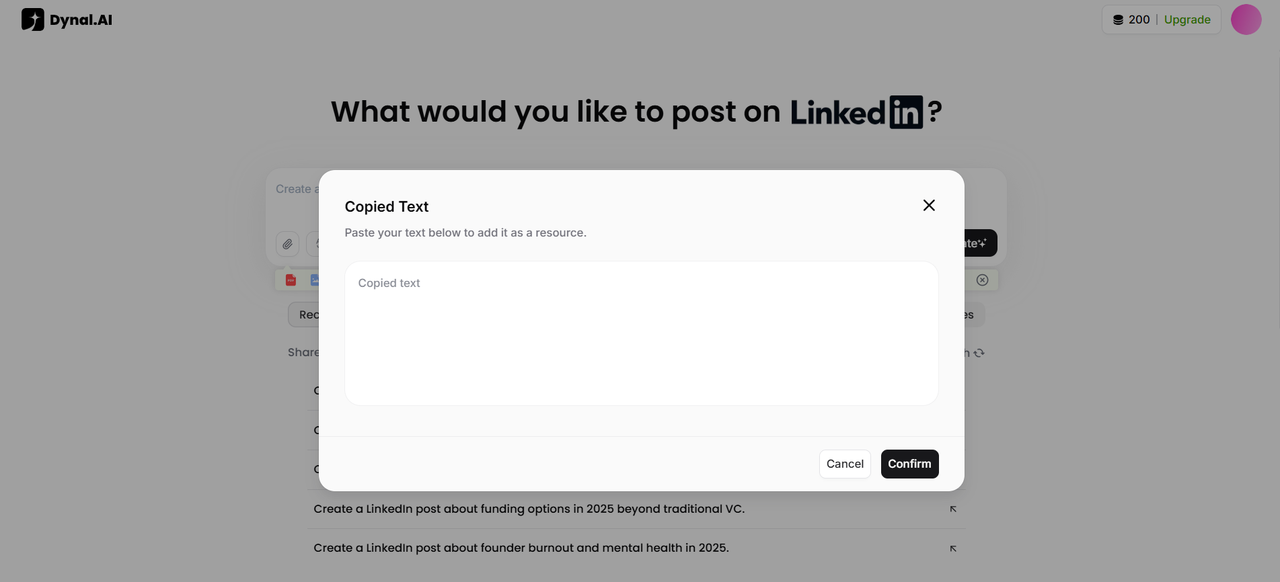Select the founder burnout post suggestion

click(521, 548)
